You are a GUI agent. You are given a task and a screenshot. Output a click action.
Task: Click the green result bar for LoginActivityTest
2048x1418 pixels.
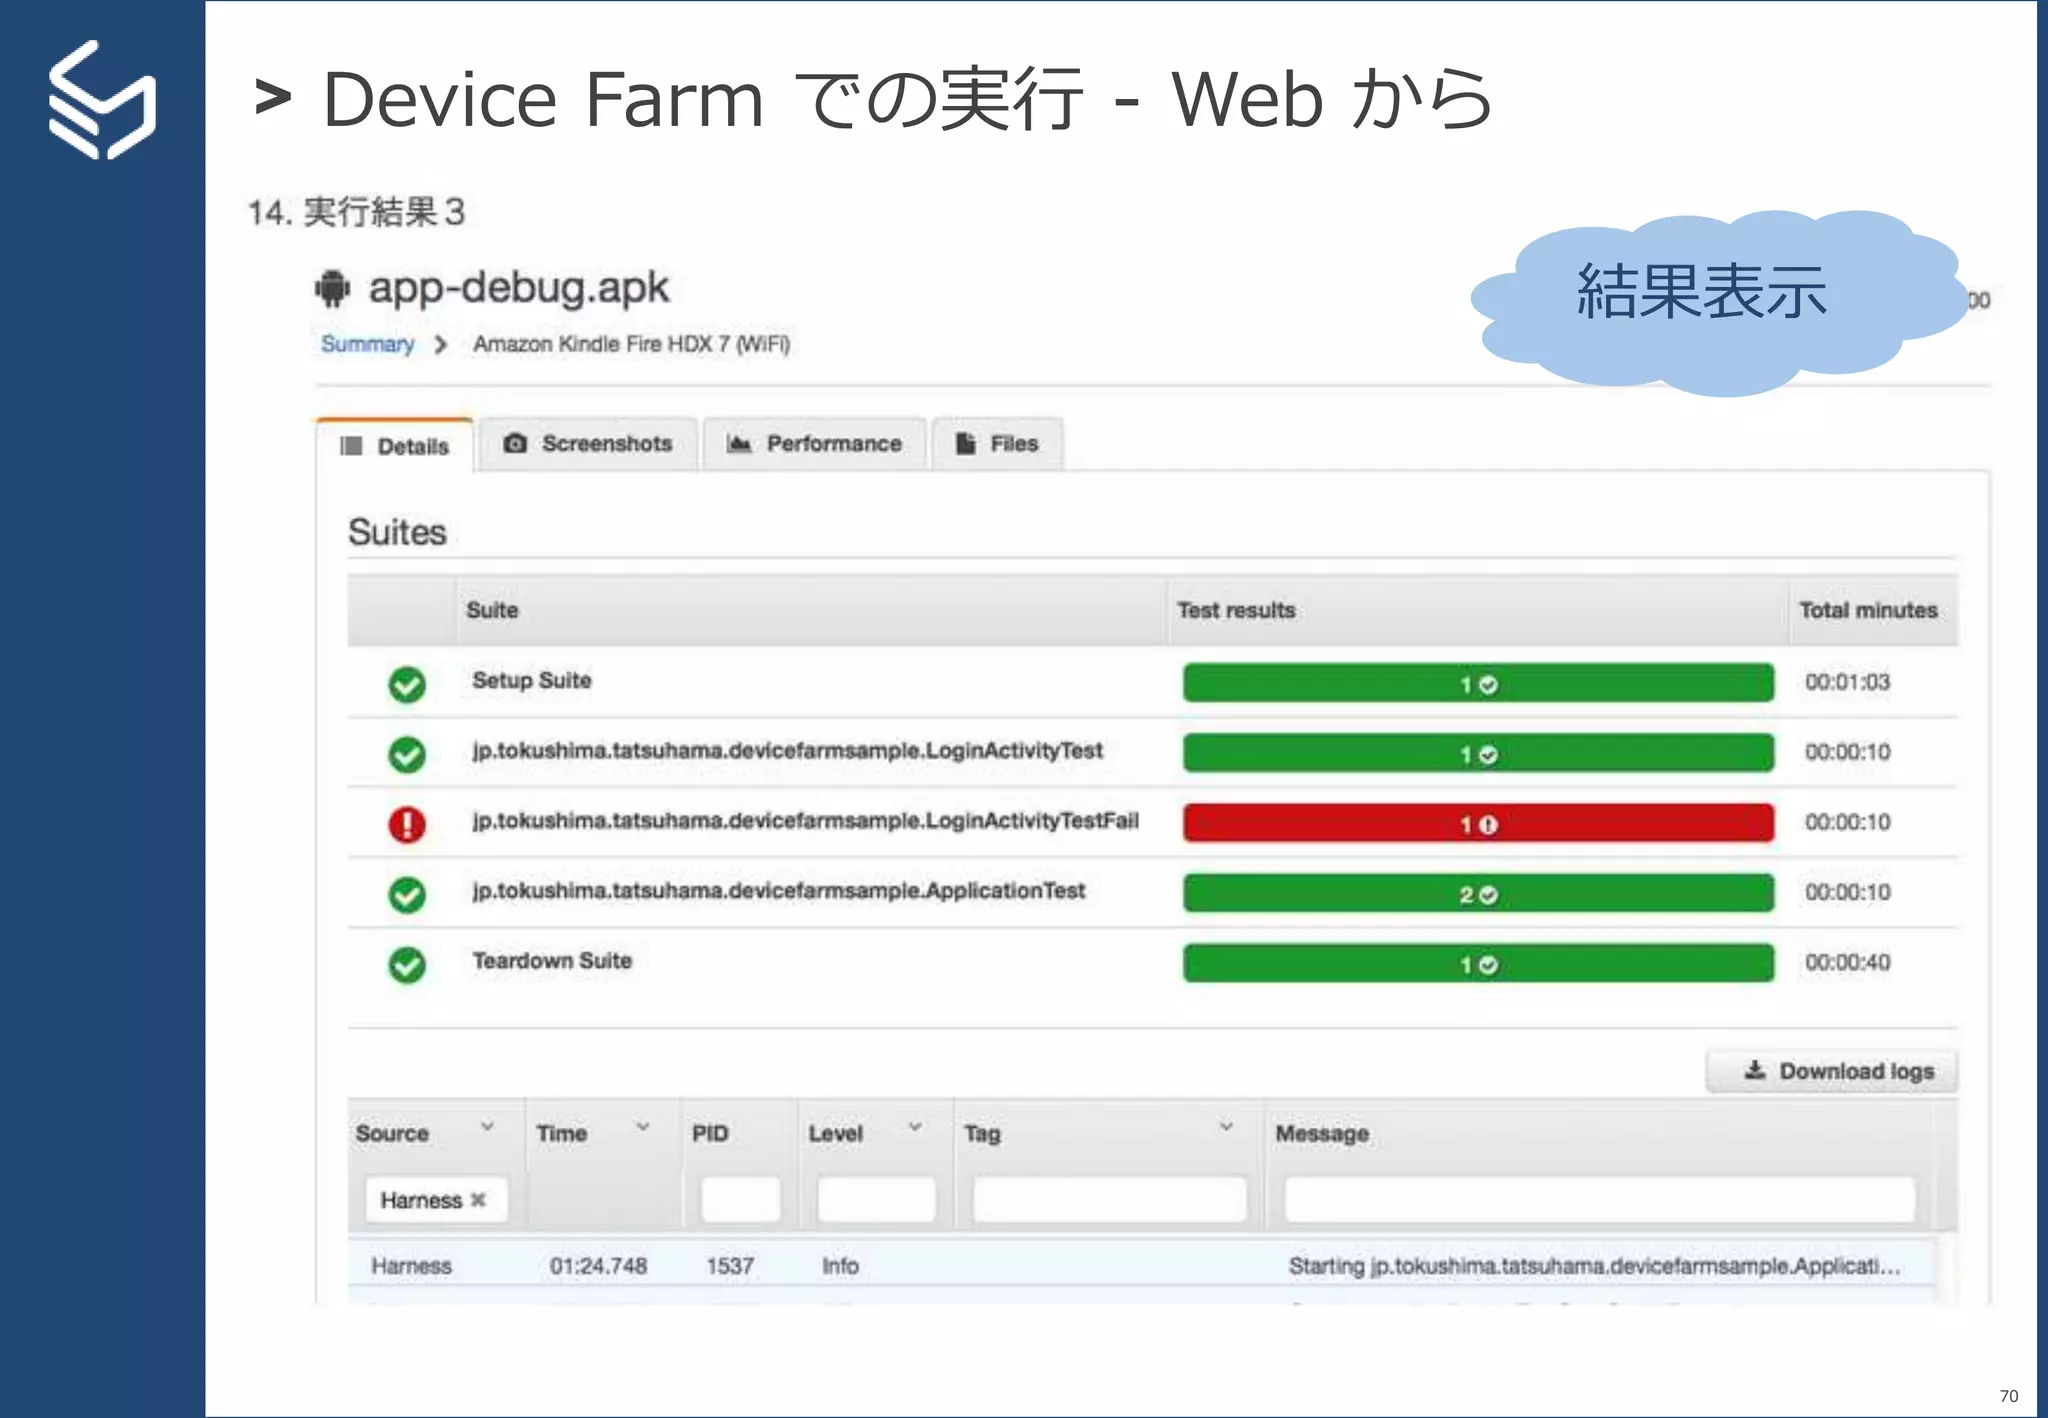1478,753
